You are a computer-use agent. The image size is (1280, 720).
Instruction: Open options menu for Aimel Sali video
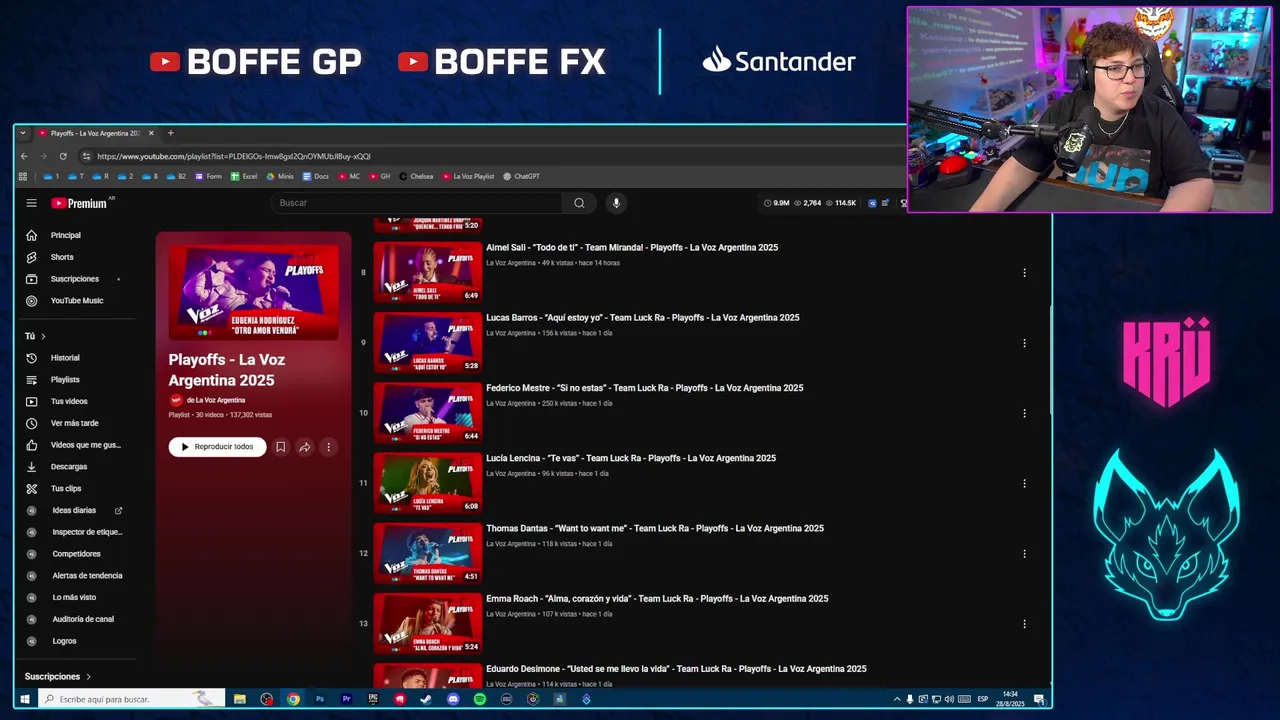[x=1024, y=273]
